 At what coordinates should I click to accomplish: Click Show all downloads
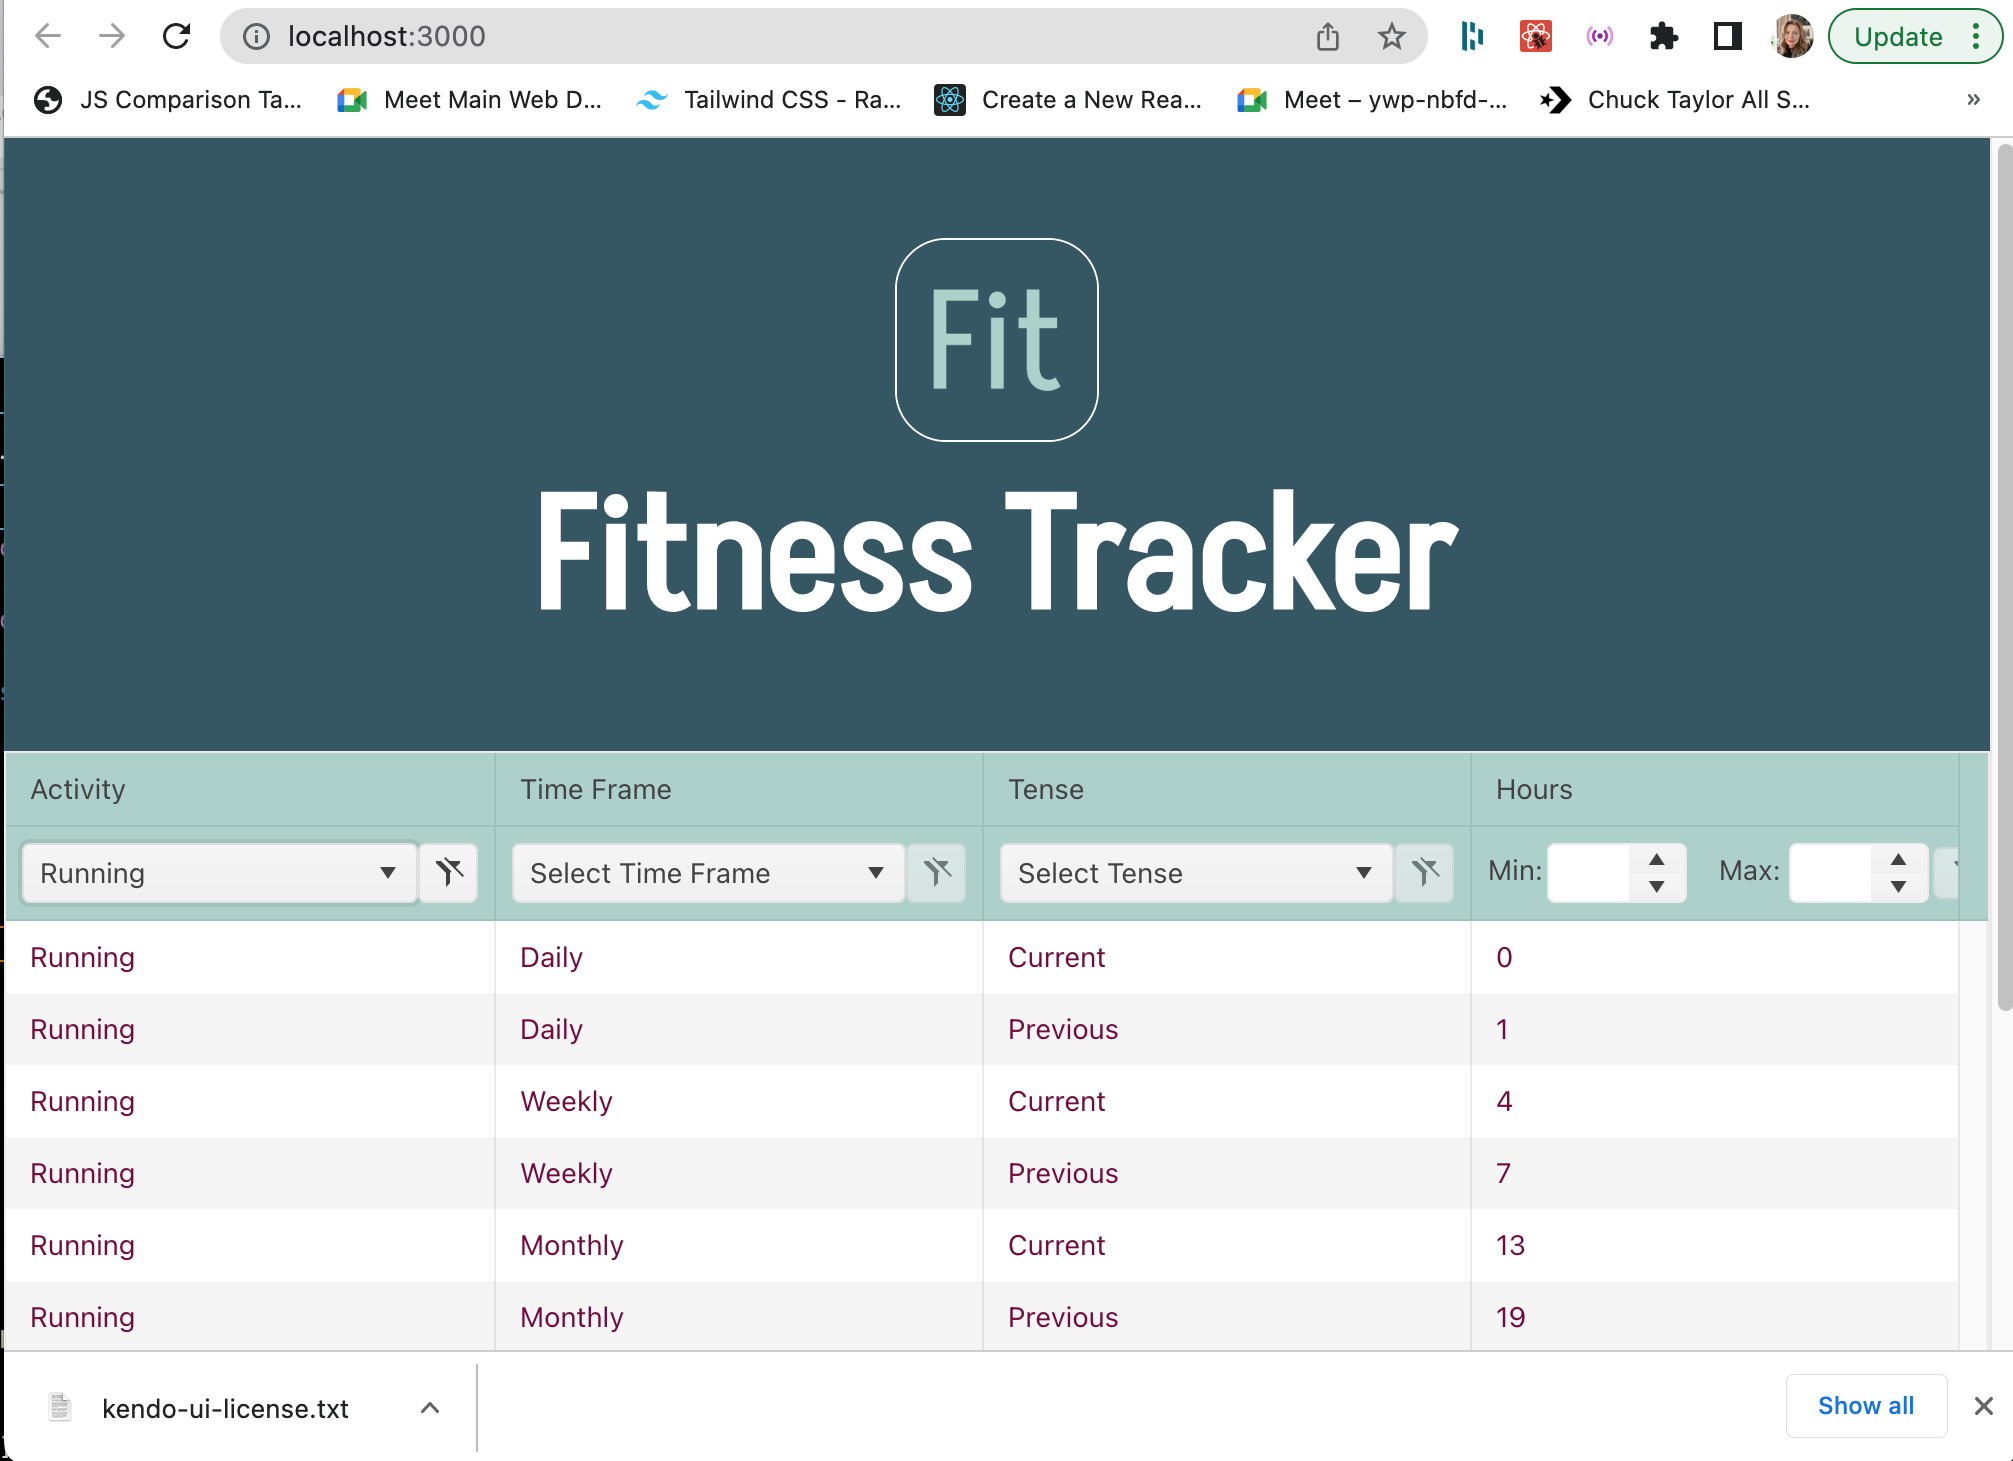tap(1865, 1406)
